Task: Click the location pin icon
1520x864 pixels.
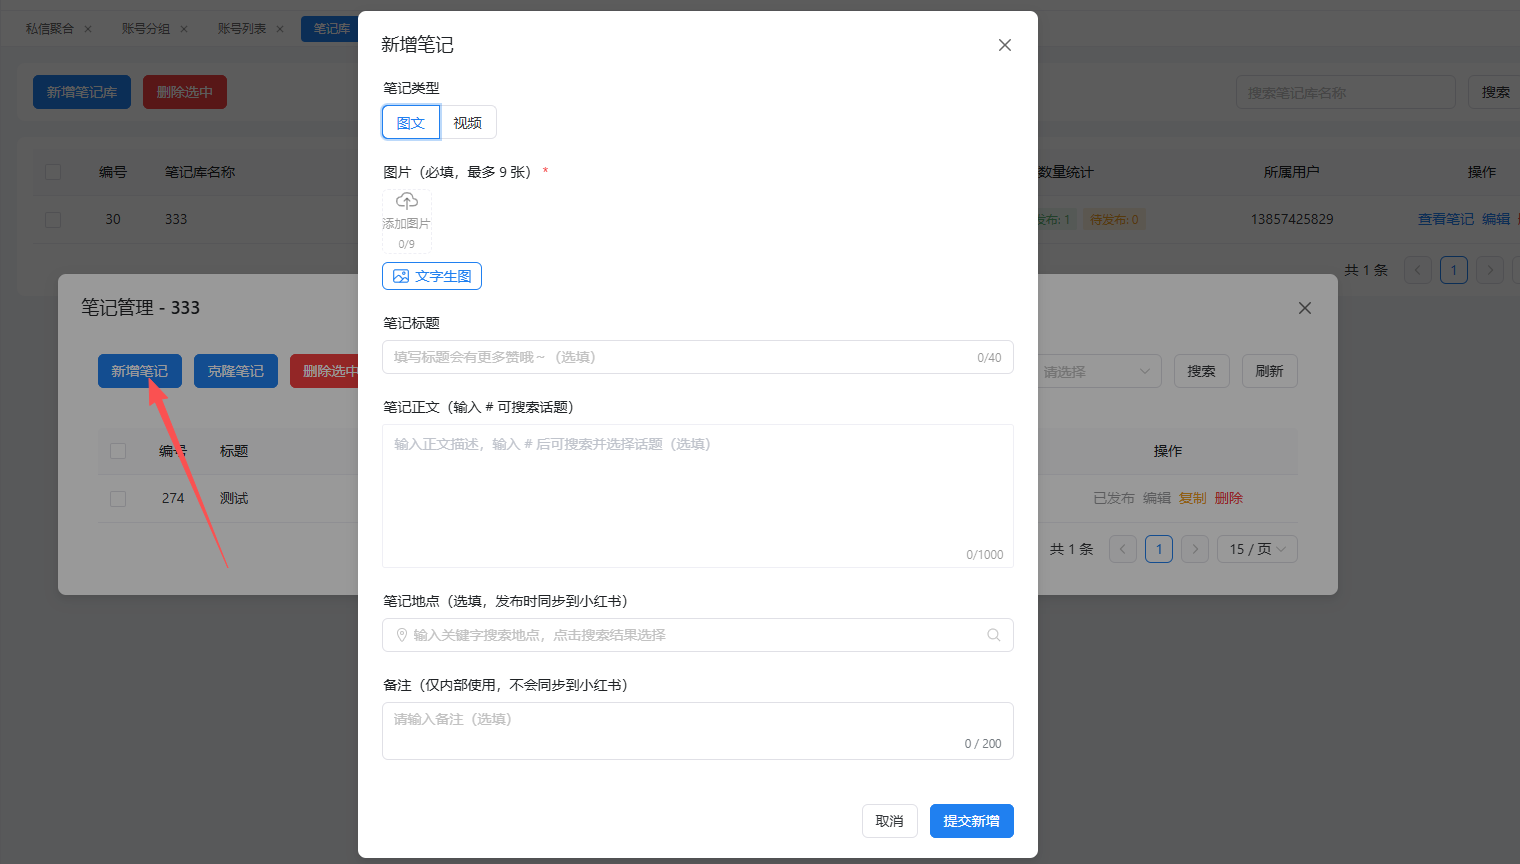Action: (x=402, y=635)
